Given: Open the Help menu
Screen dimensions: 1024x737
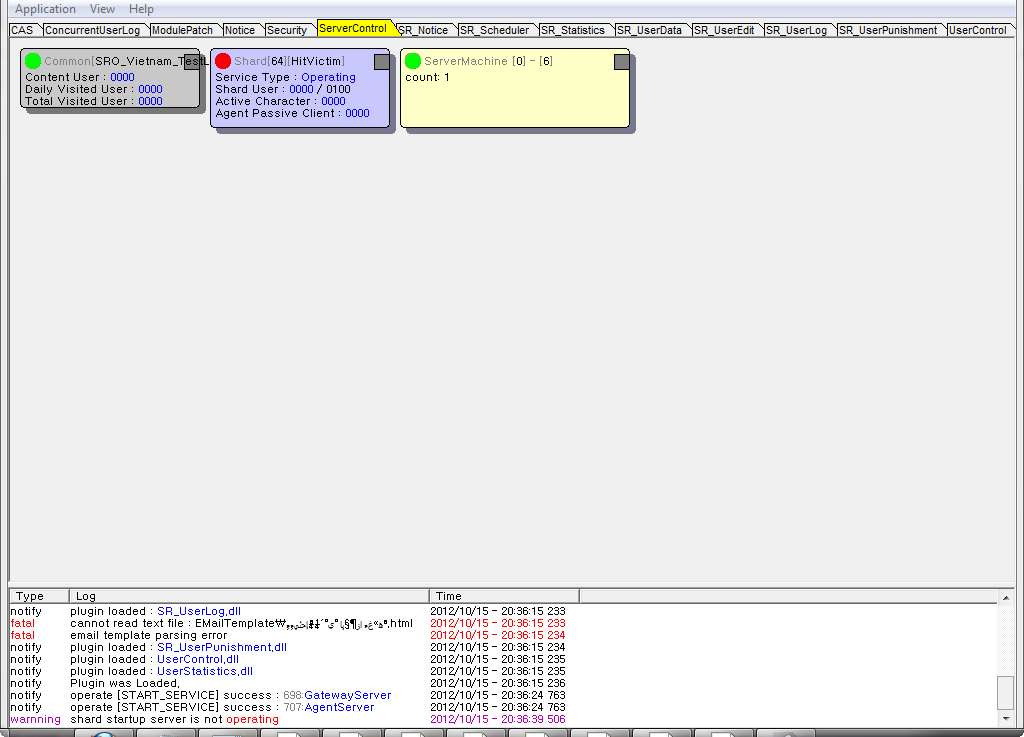Looking at the screenshot, I should click(142, 9).
